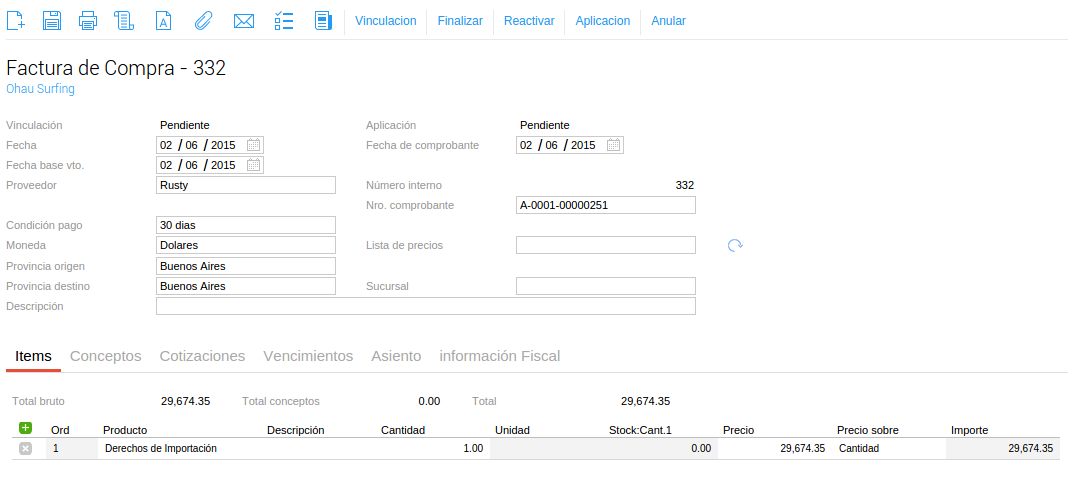This screenshot has height=488, width=1068.
Task: Click the Descripción text field
Action: (426, 306)
